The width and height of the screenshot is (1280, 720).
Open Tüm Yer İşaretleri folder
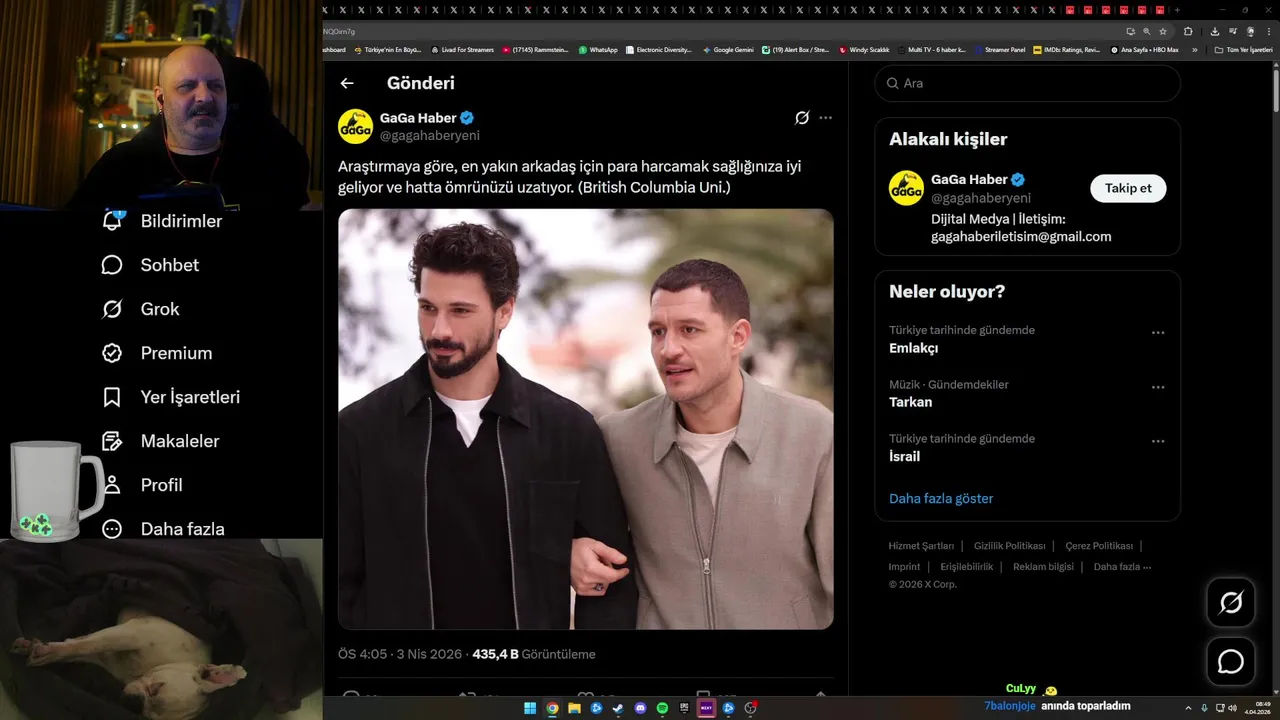[x=1243, y=49]
